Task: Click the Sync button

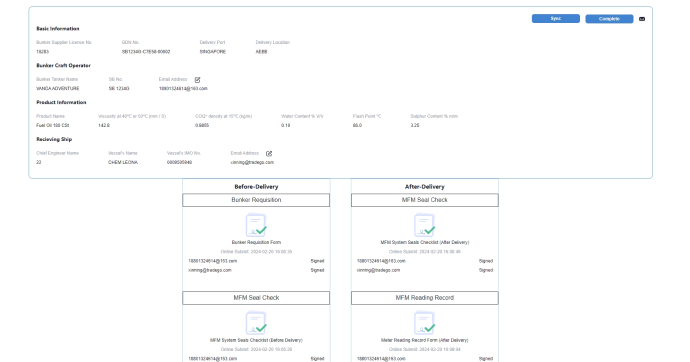Action: (555, 18)
